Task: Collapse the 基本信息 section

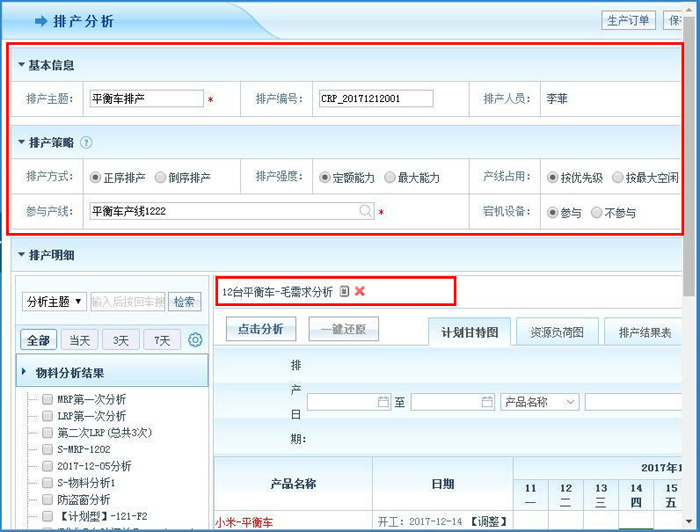Action: pyautogui.click(x=22, y=65)
